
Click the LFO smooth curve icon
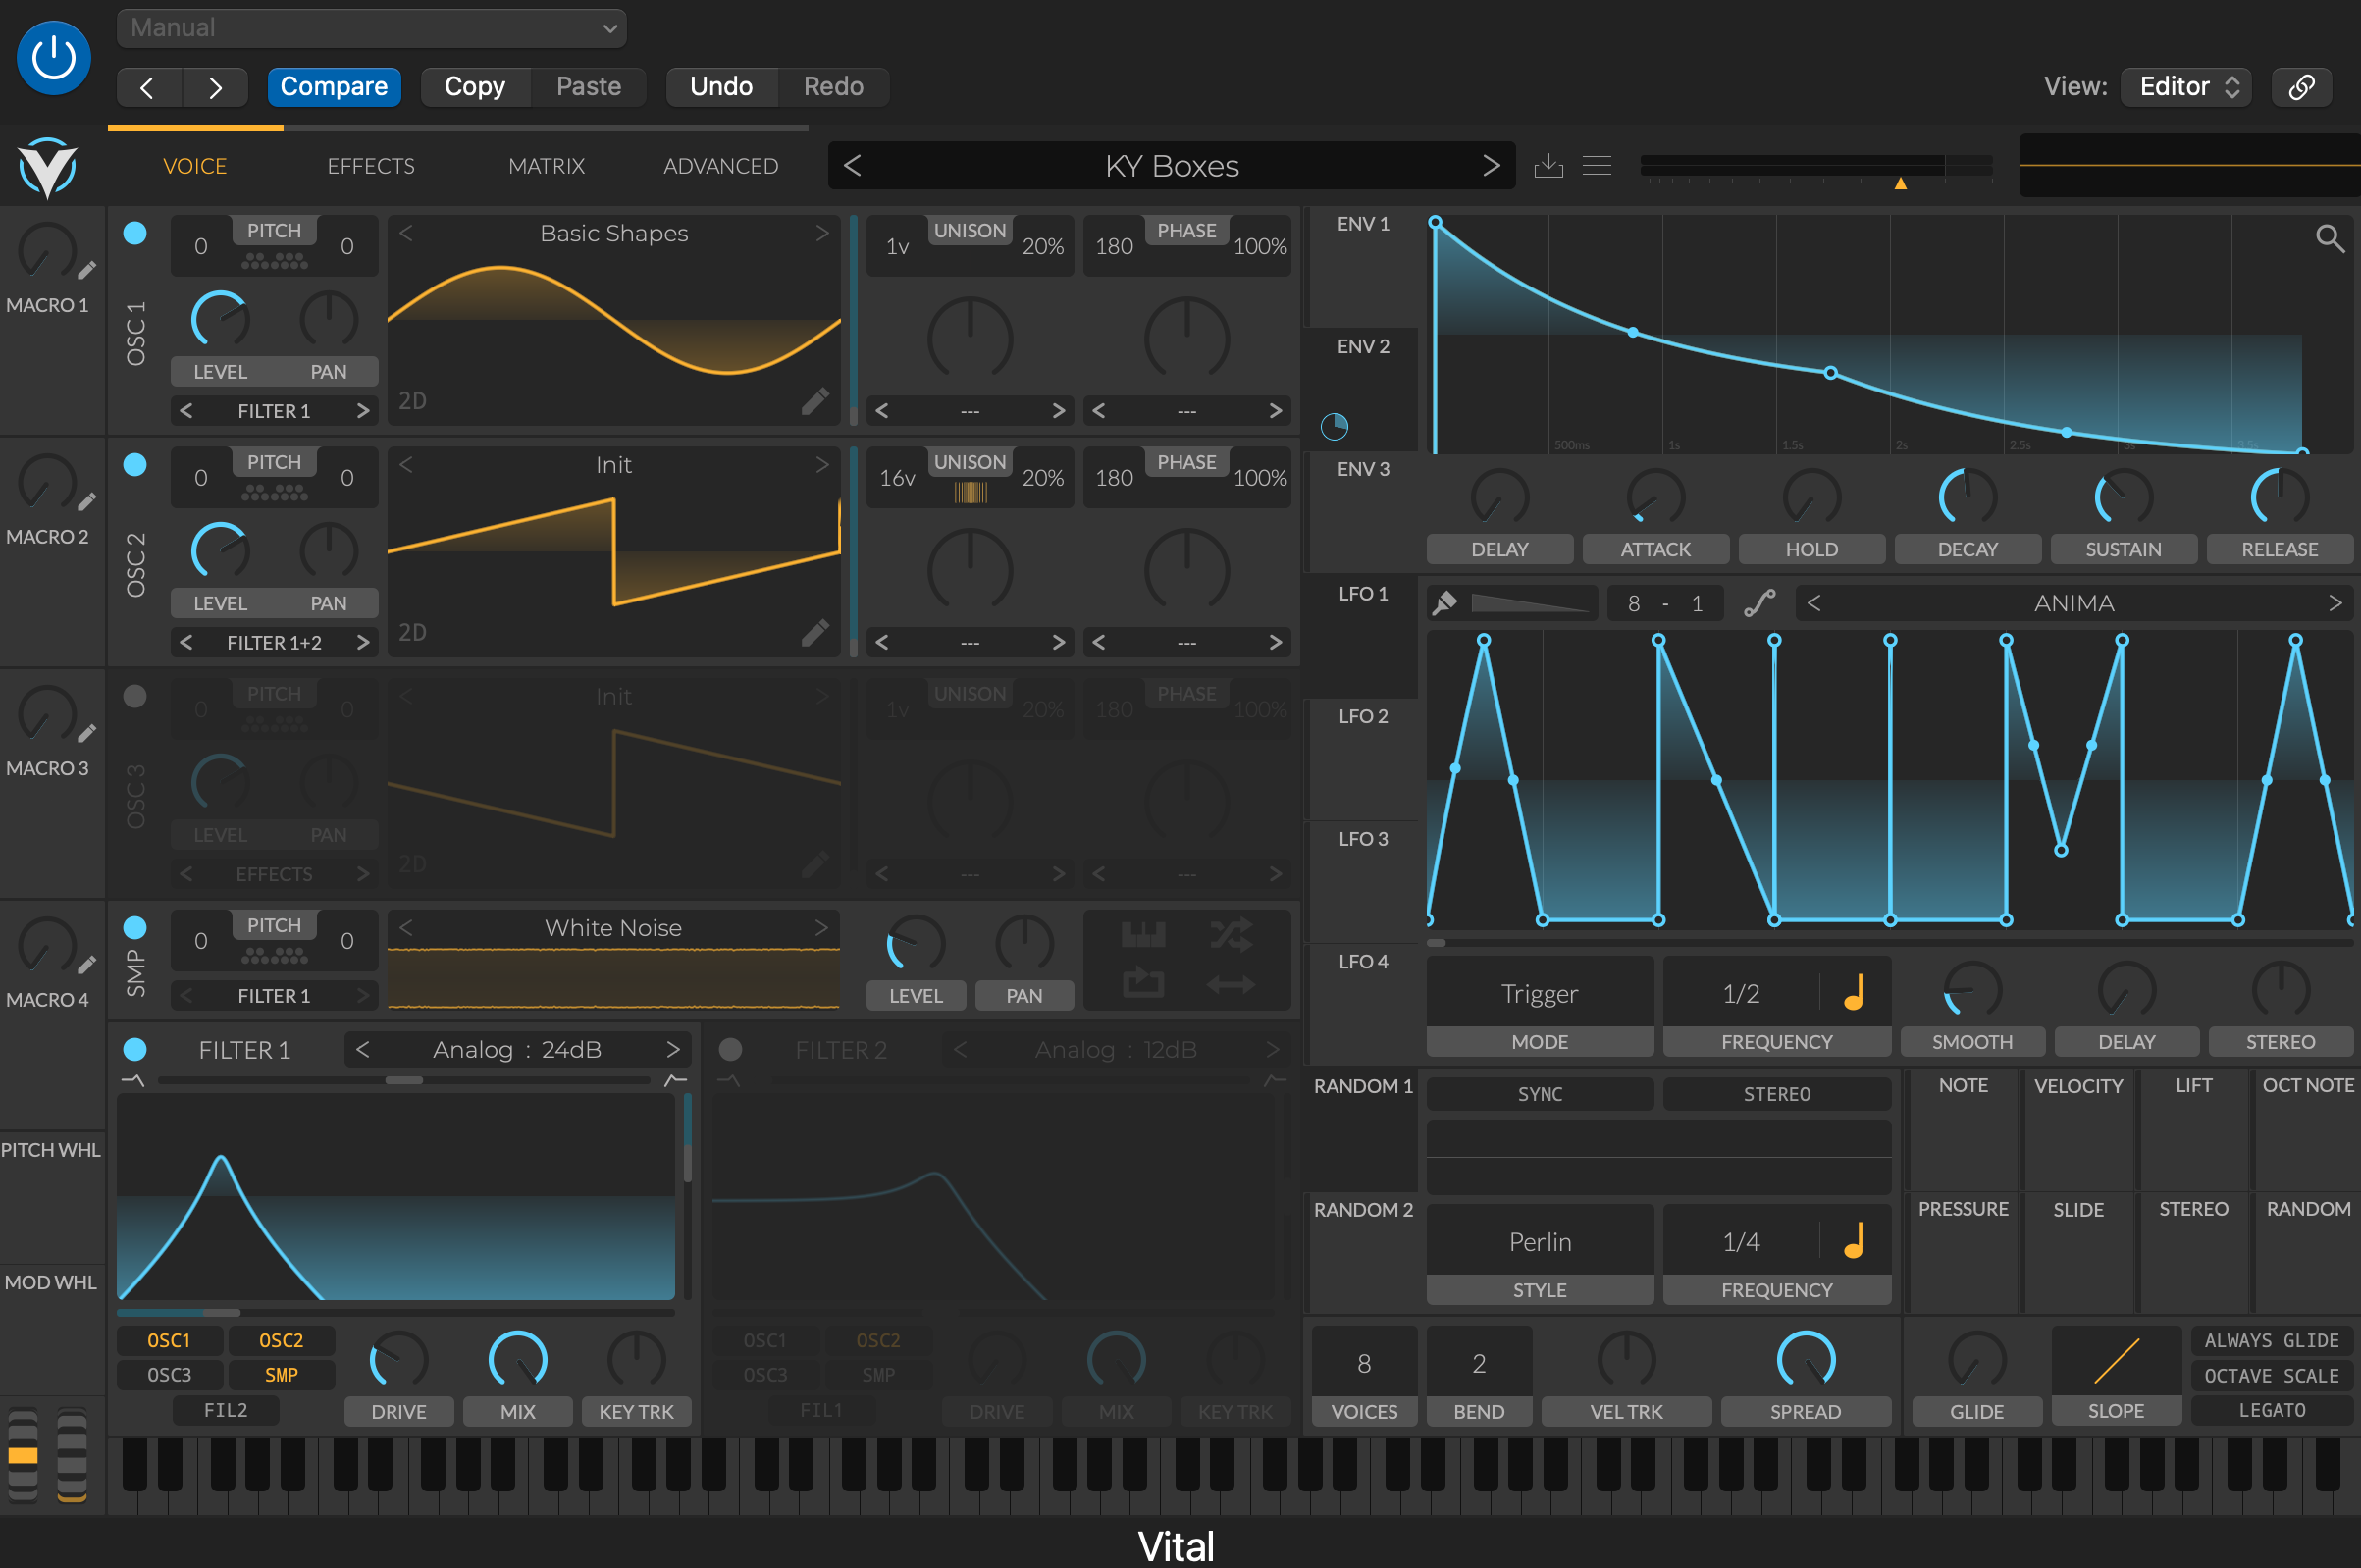tap(1759, 603)
